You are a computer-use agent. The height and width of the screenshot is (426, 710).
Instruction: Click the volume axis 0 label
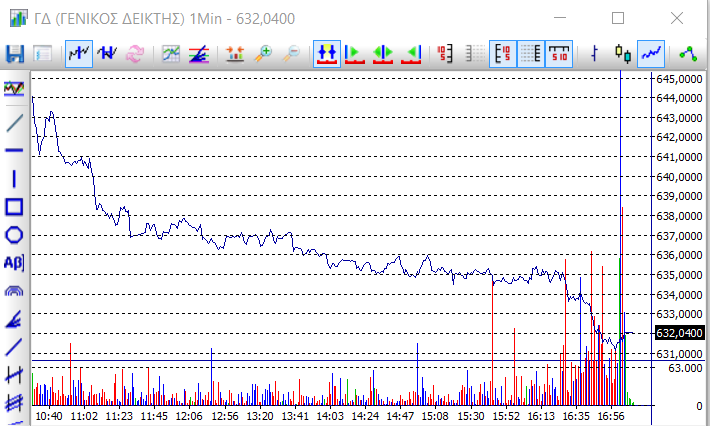(x=699, y=406)
